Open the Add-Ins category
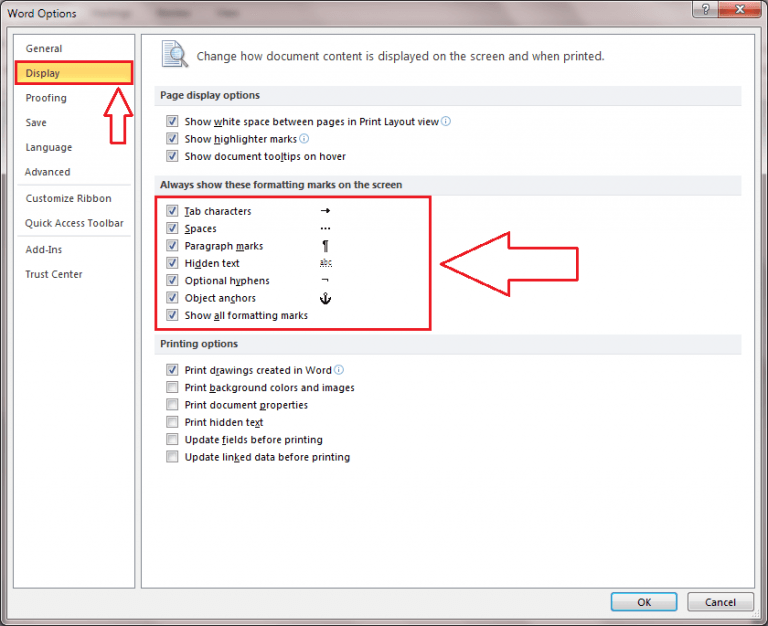The width and height of the screenshot is (768, 626). pyautogui.click(x=74, y=249)
